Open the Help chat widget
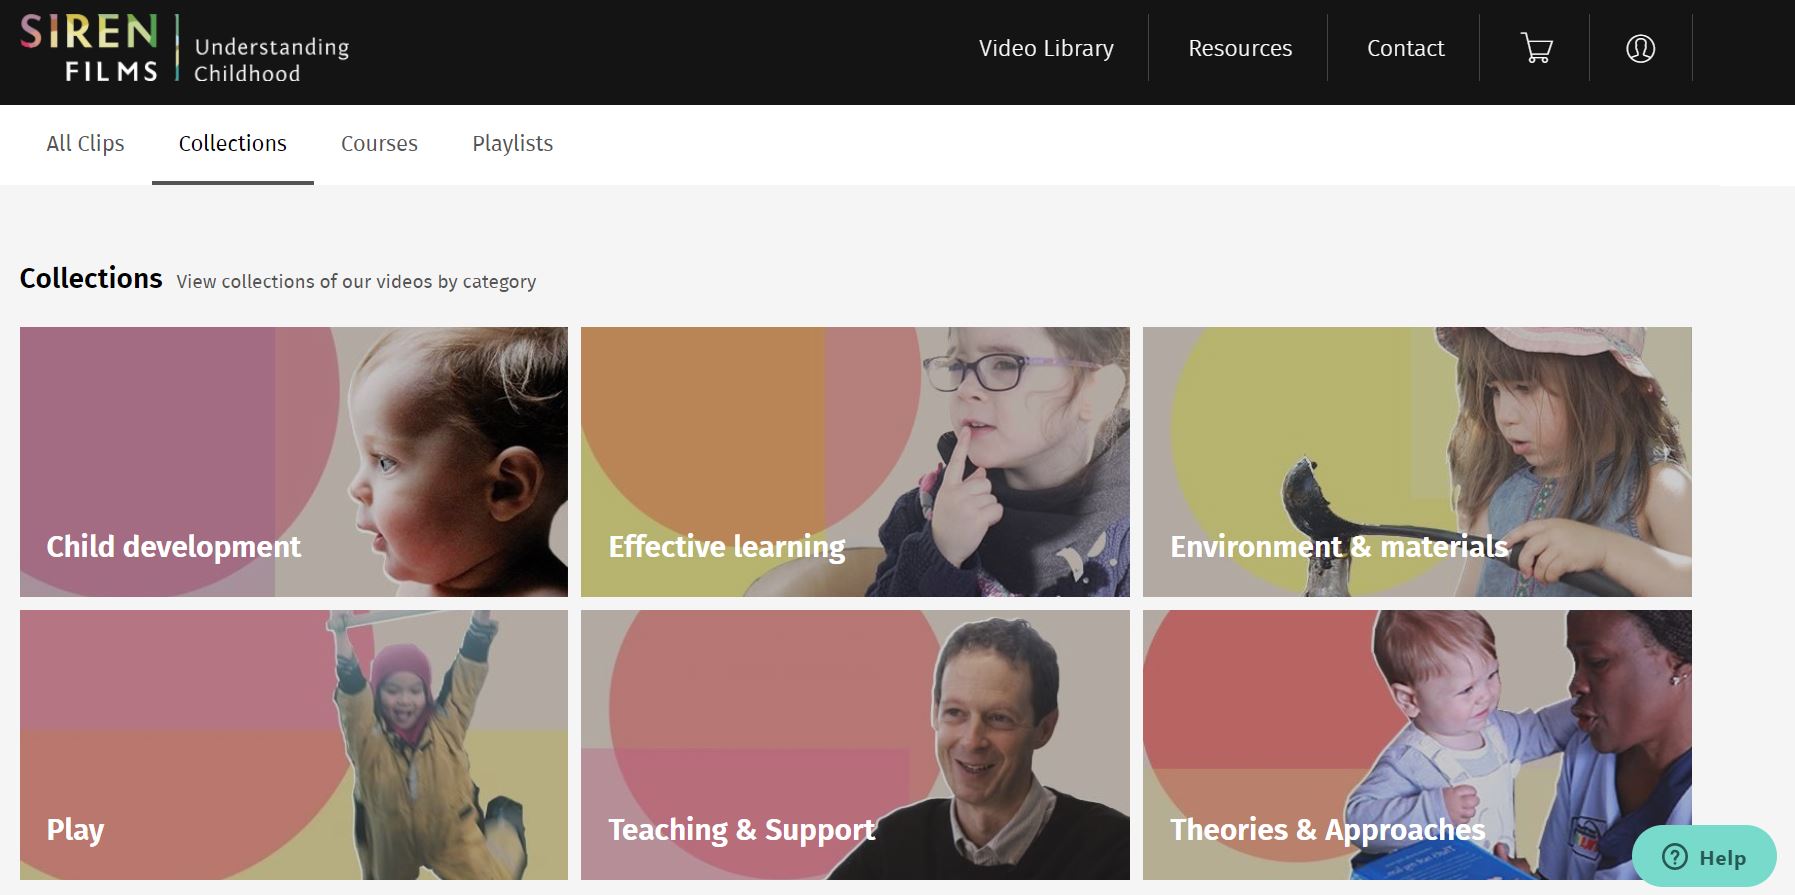The height and width of the screenshot is (895, 1795). tap(1704, 857)
